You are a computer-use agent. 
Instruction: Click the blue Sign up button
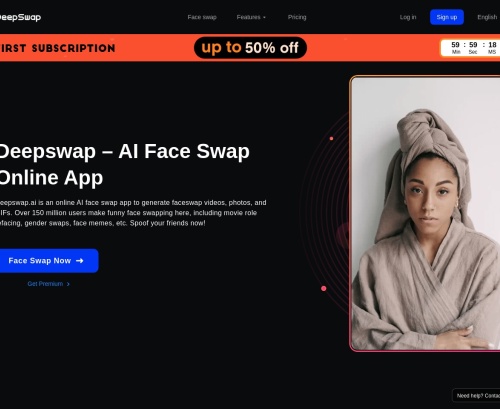click(447, 17)
